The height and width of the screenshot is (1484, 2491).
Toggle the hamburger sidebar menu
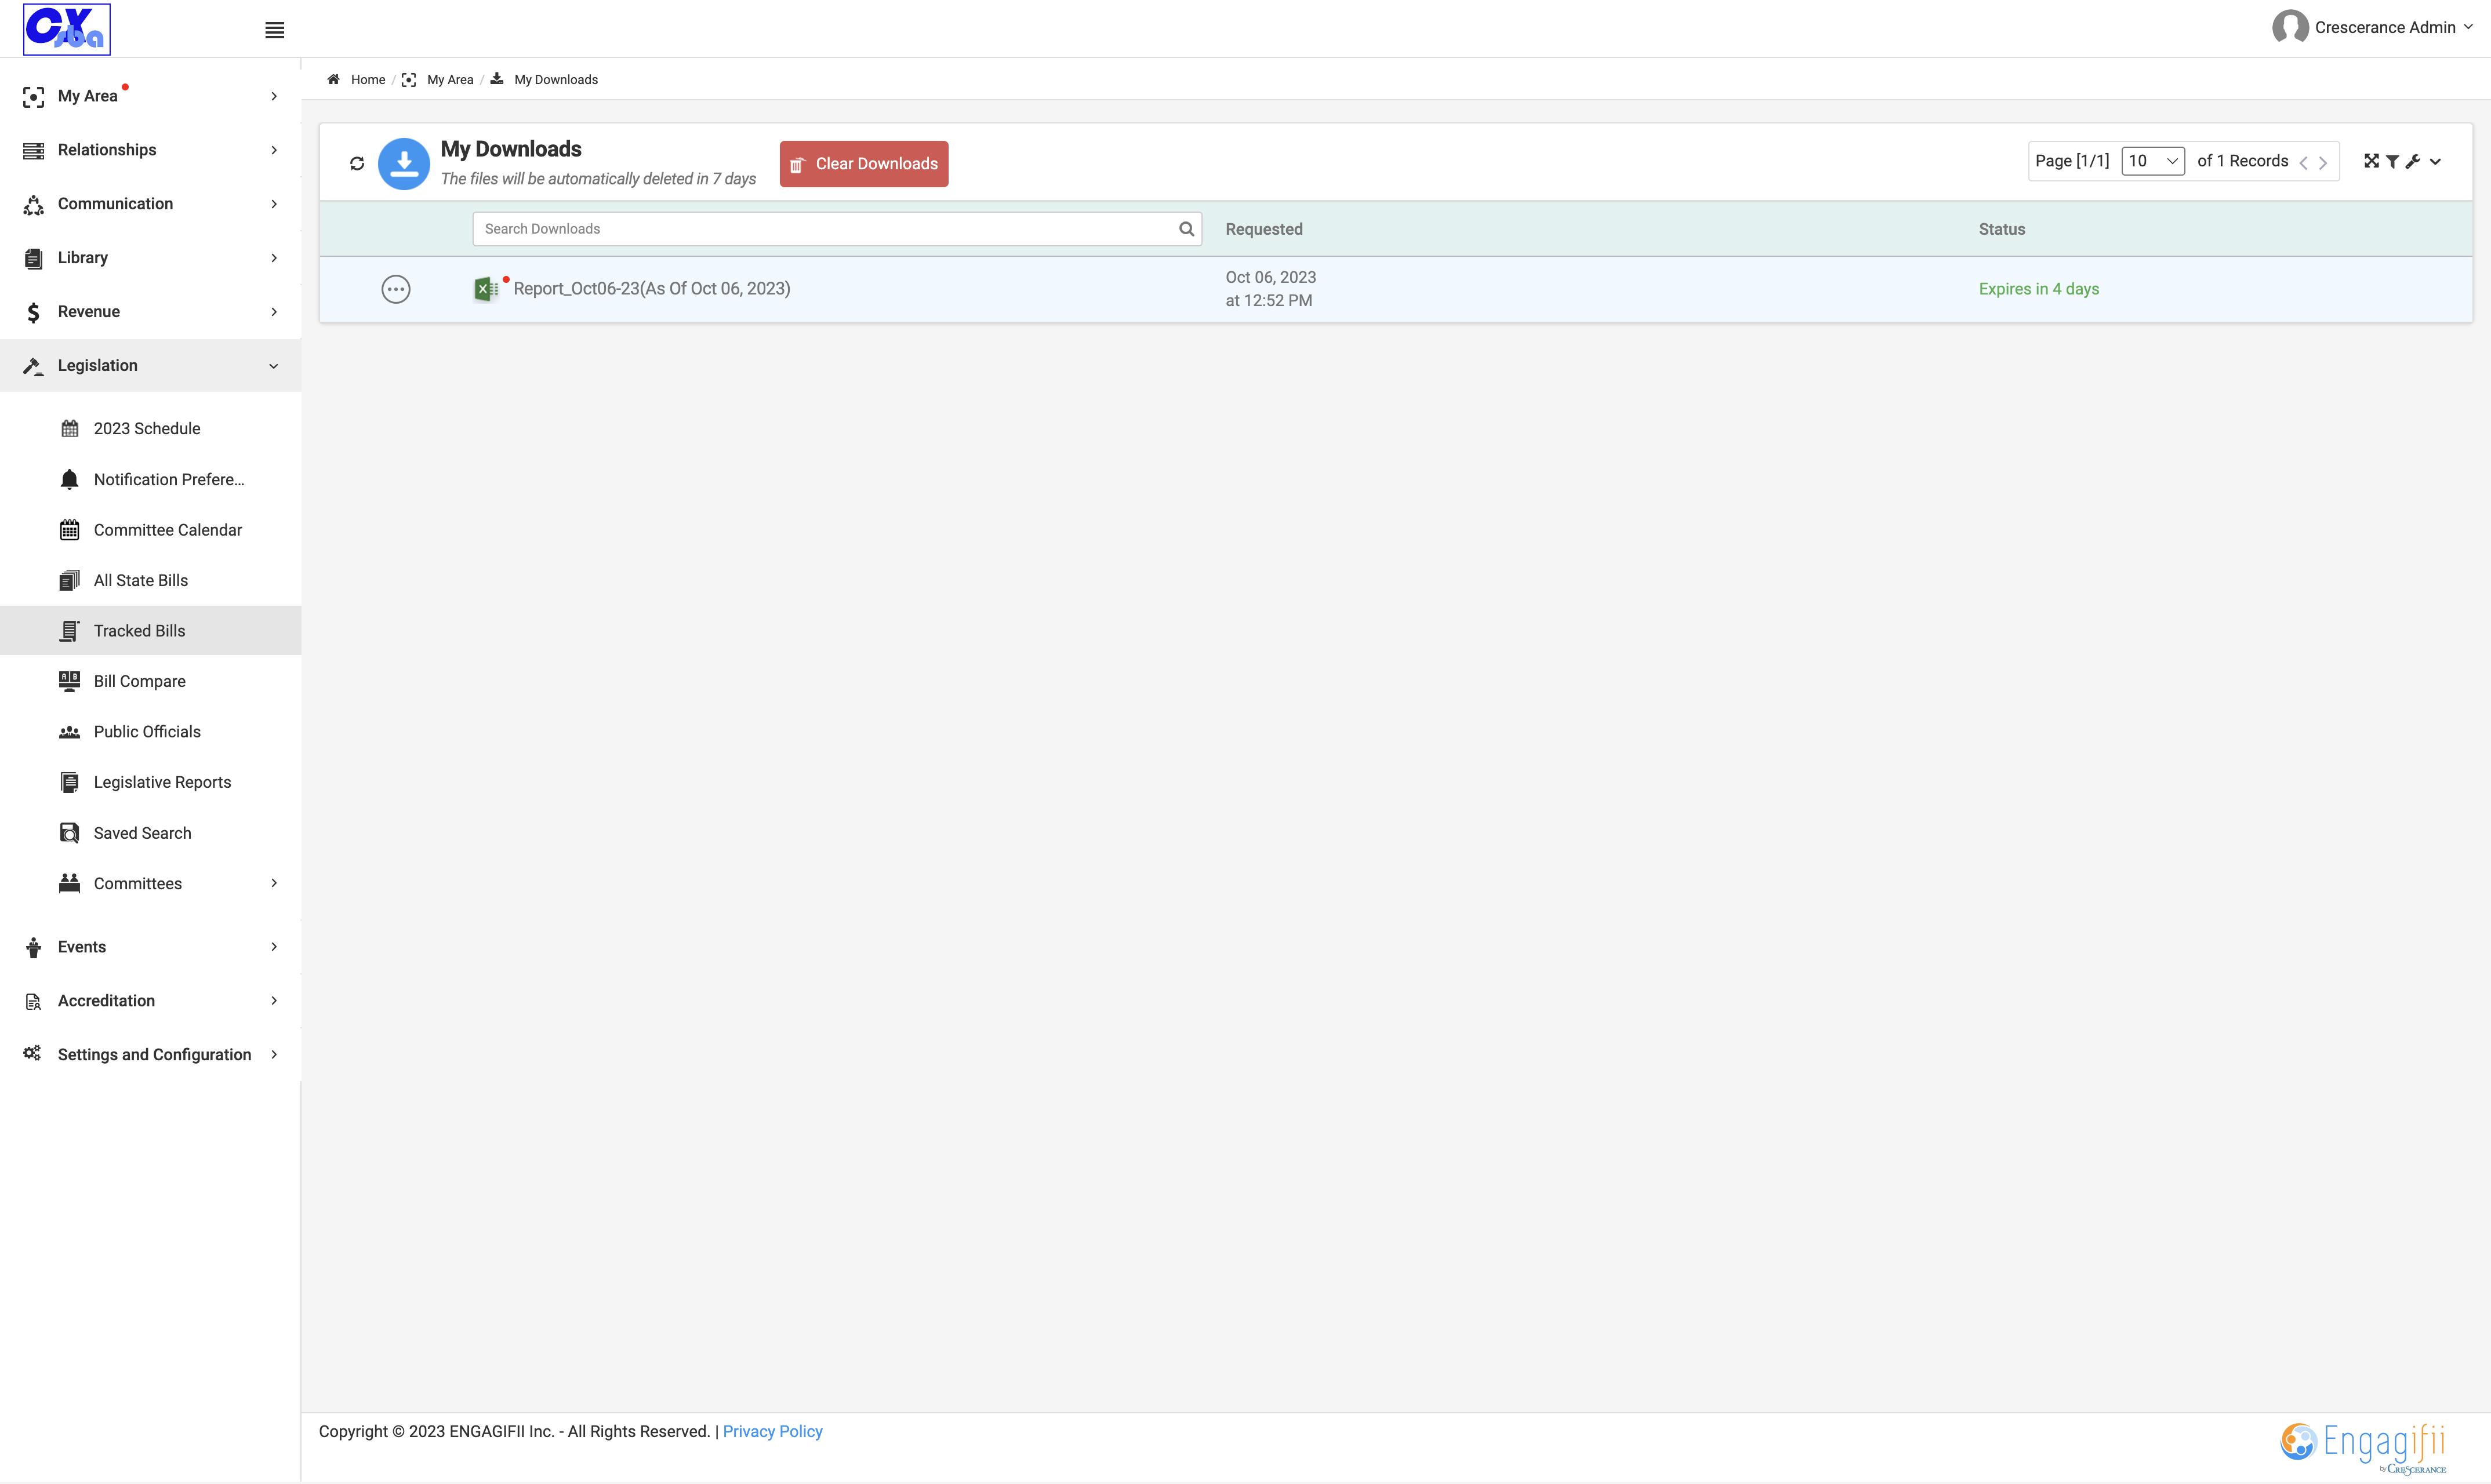click(274, 30)
